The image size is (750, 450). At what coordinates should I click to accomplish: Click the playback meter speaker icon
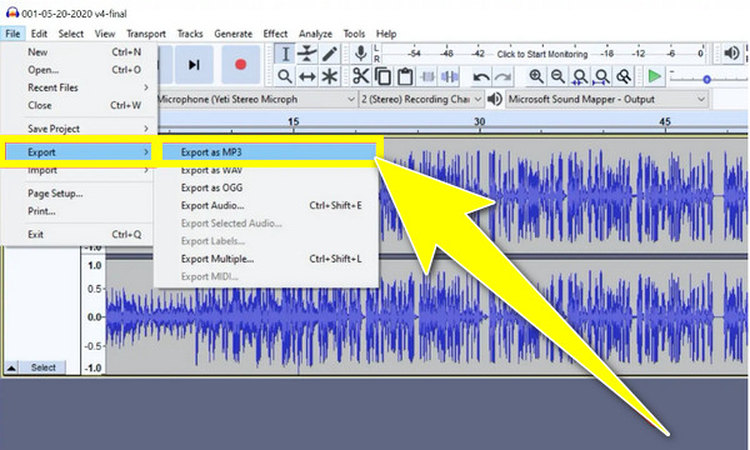coord(731,53)
